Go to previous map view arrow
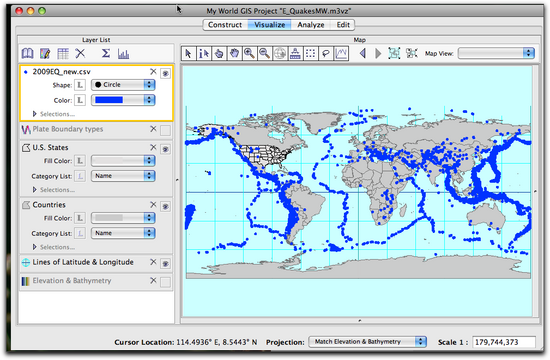This screenshot has height=360, width=550. tap(363, 54)
